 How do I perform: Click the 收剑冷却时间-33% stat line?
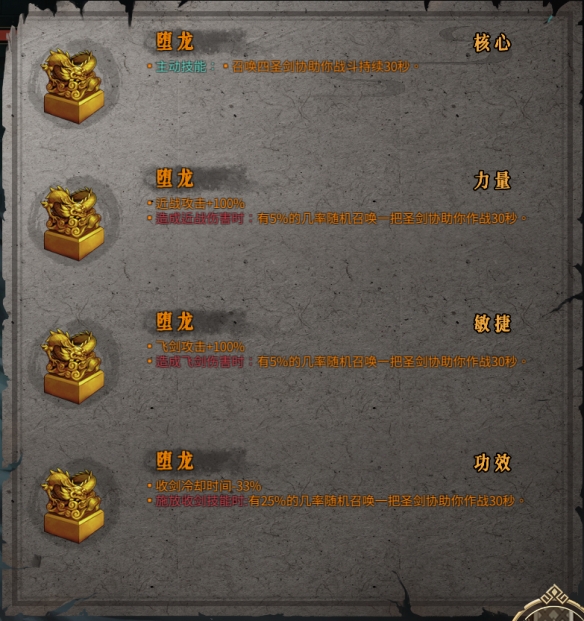pos(208,486)
